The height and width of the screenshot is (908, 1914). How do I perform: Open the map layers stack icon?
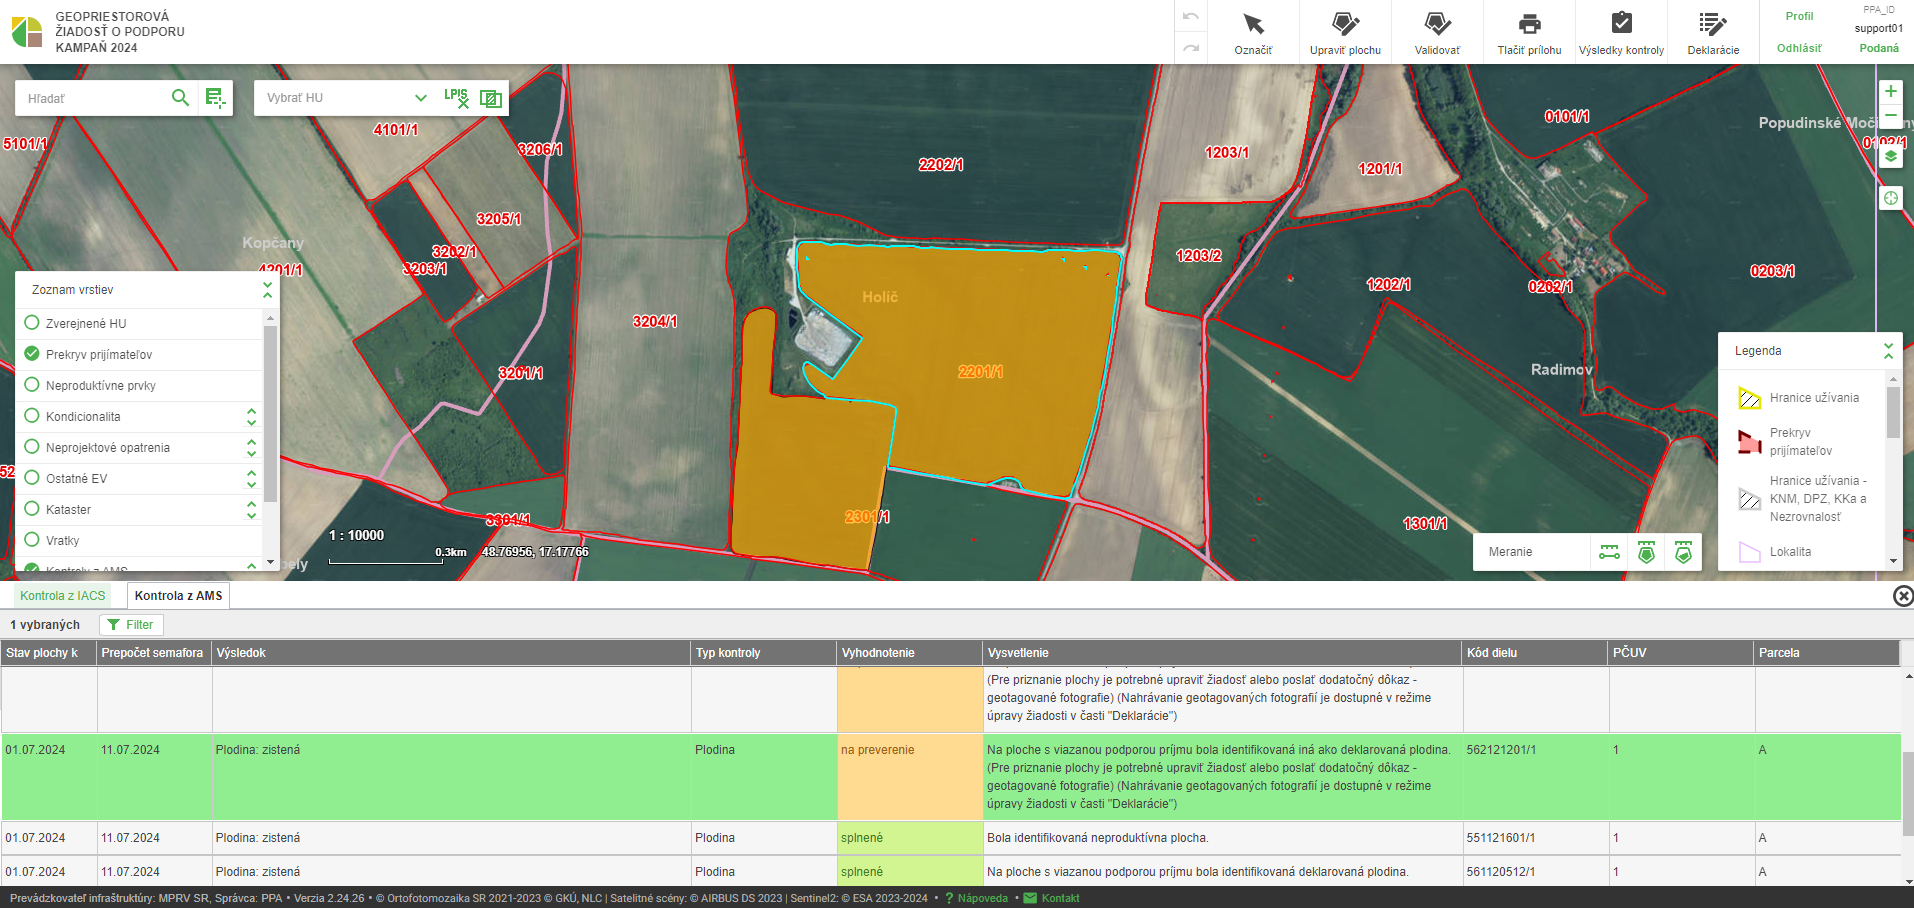tap(1890, 157)
